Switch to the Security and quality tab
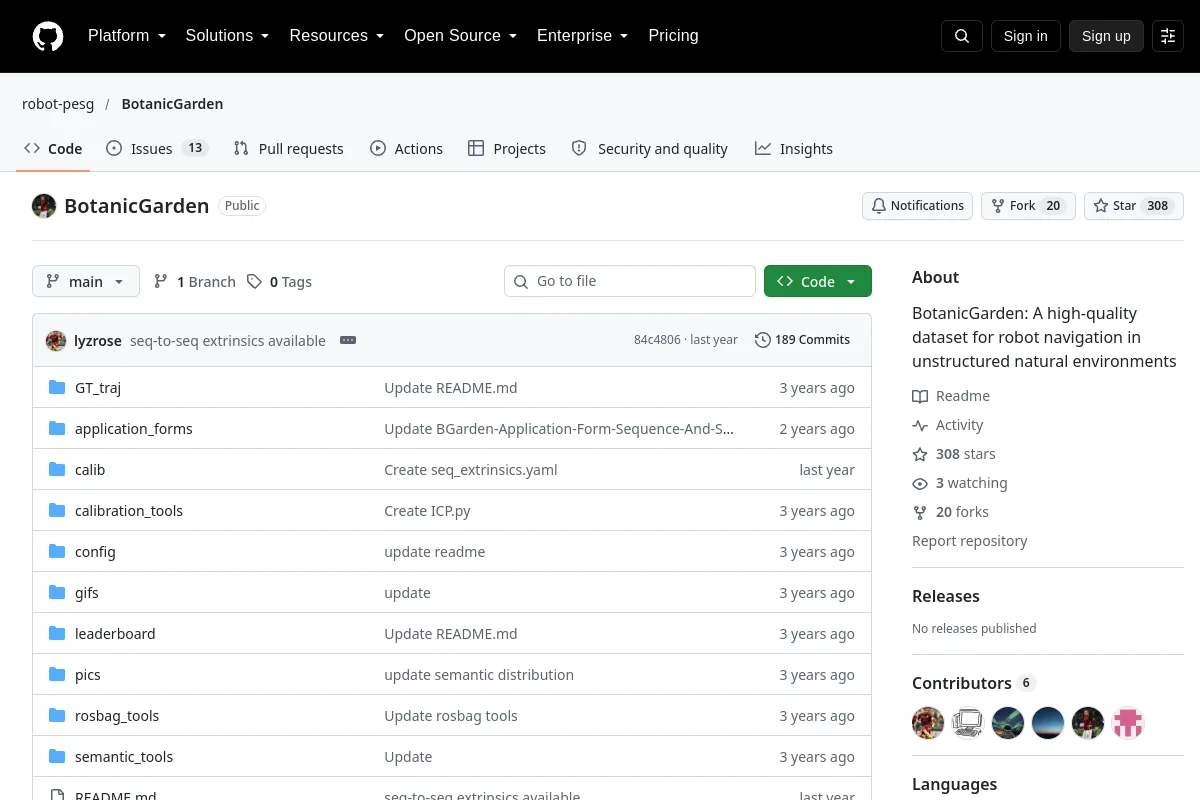This screenshot has height=800, width=1200. (x=650, y=149)
